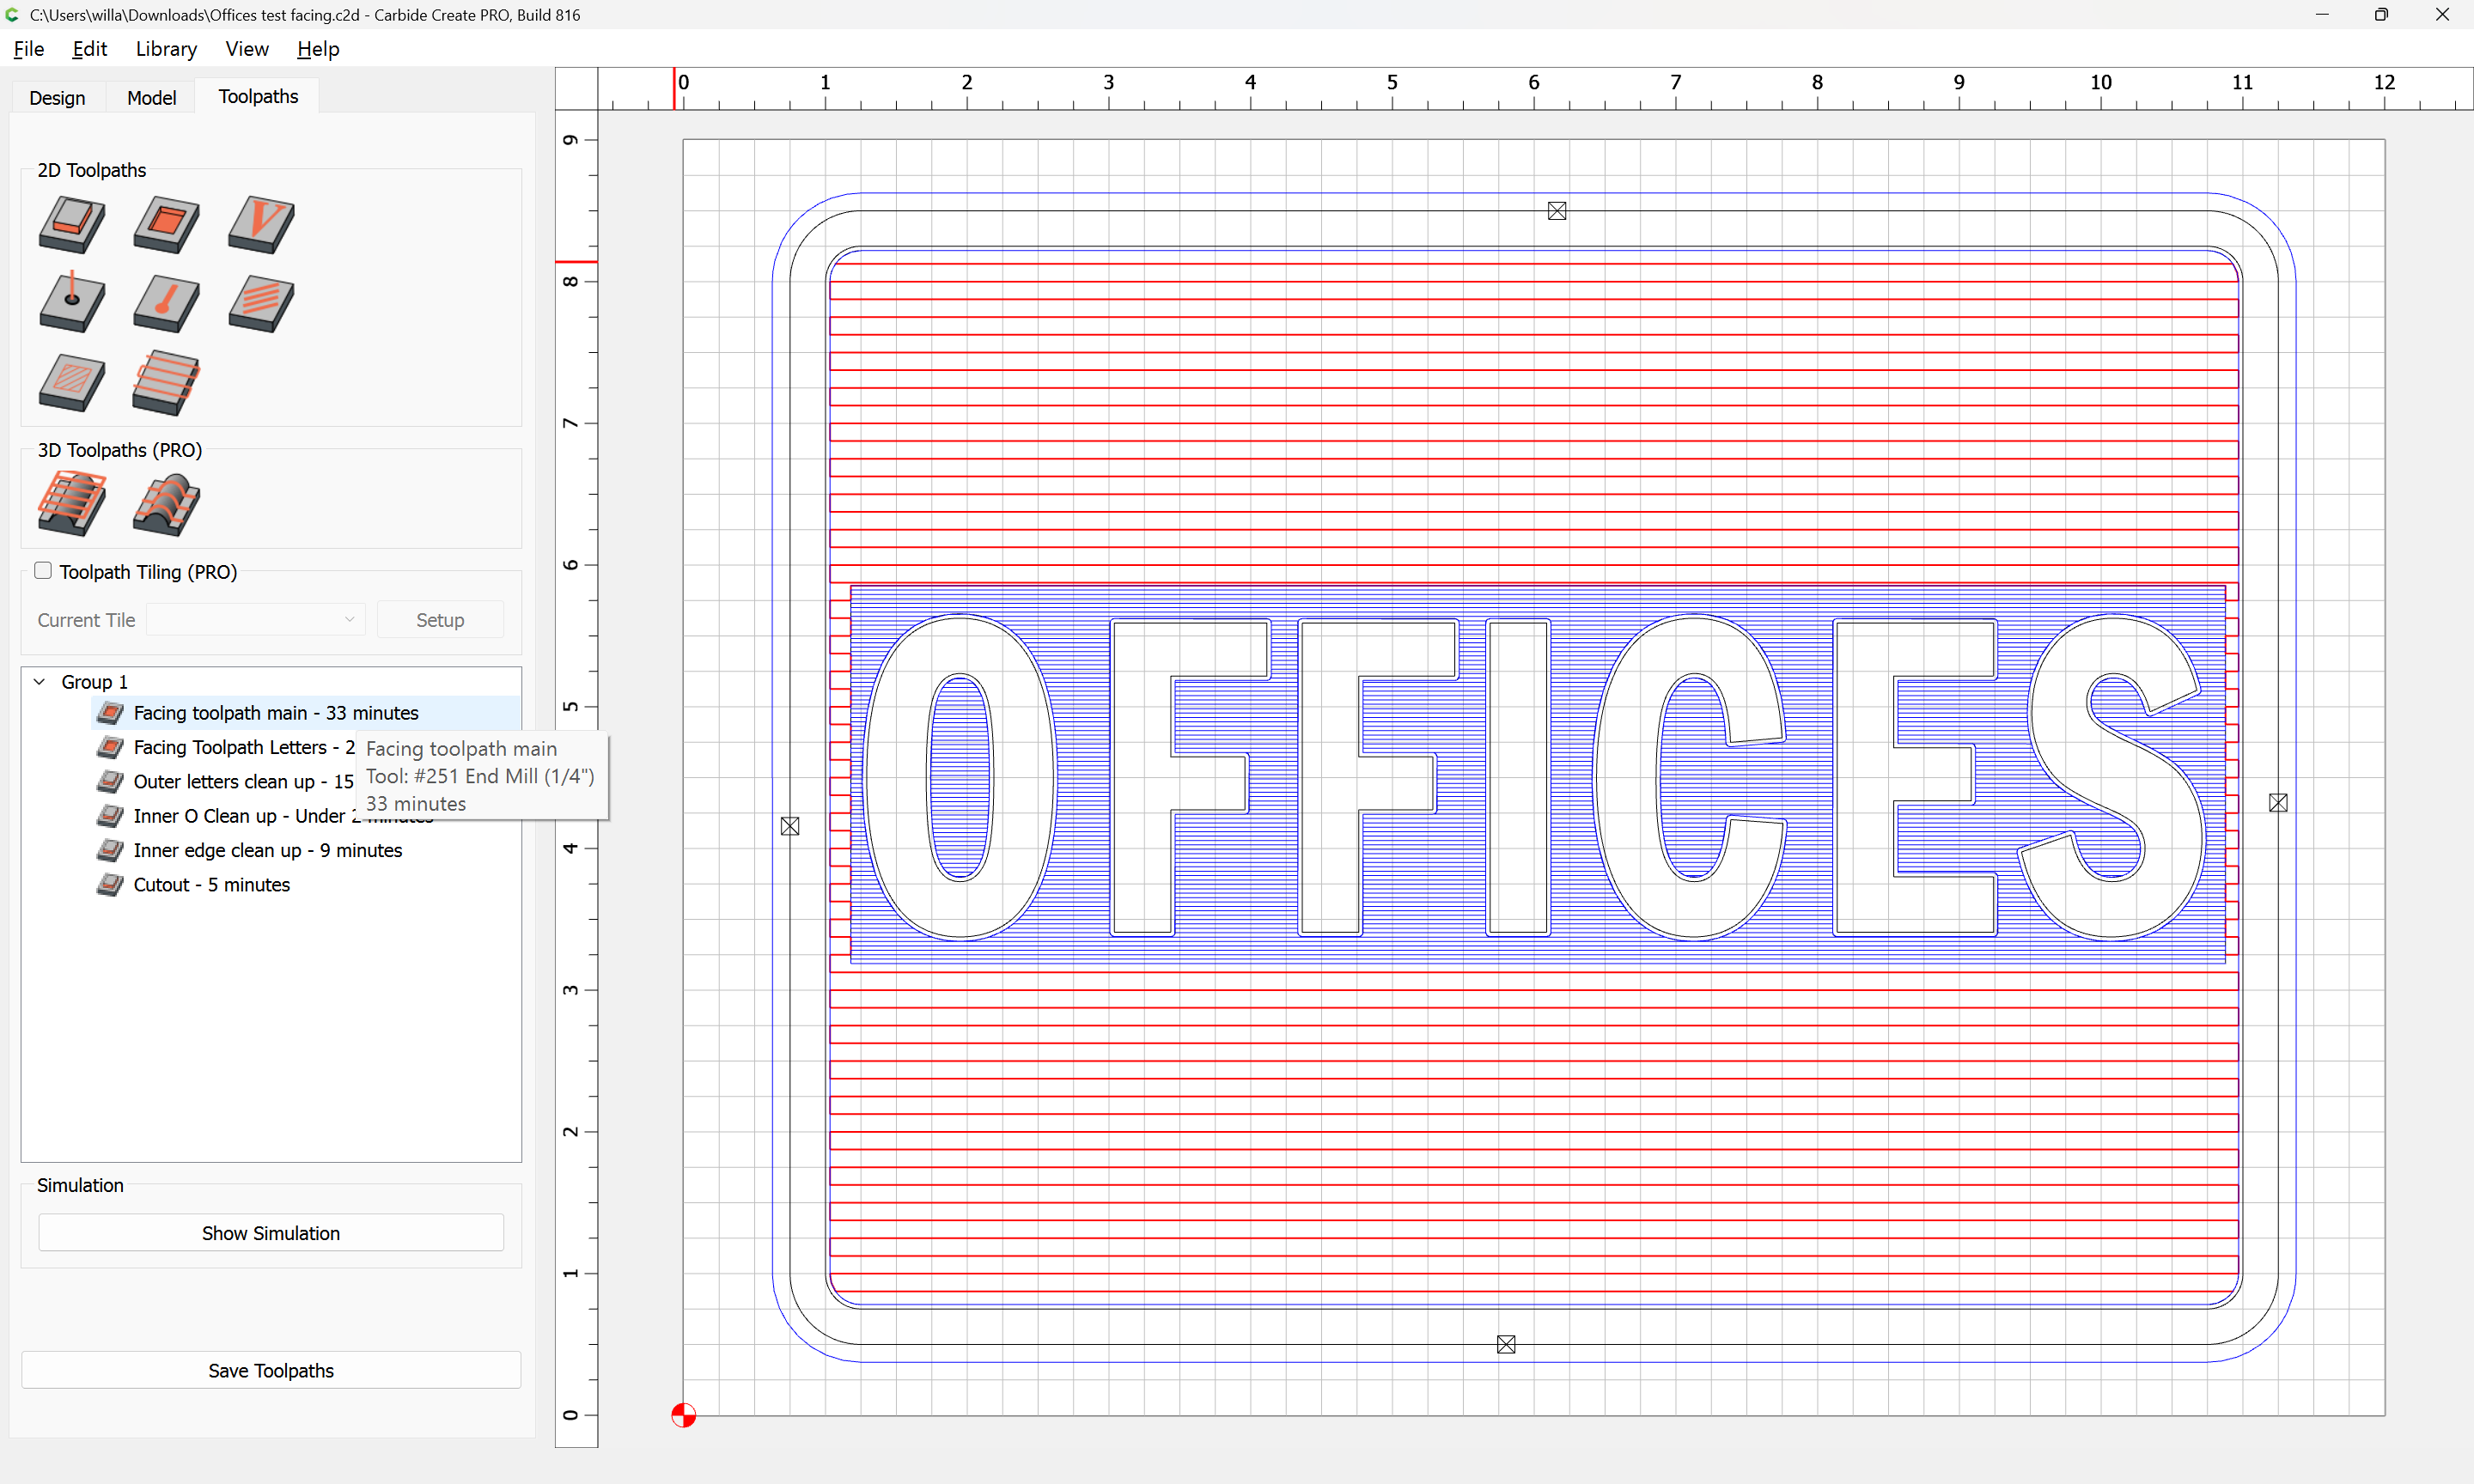Open the Library menu
The width and height of the screenshot is (2474, 1484).
166,49
